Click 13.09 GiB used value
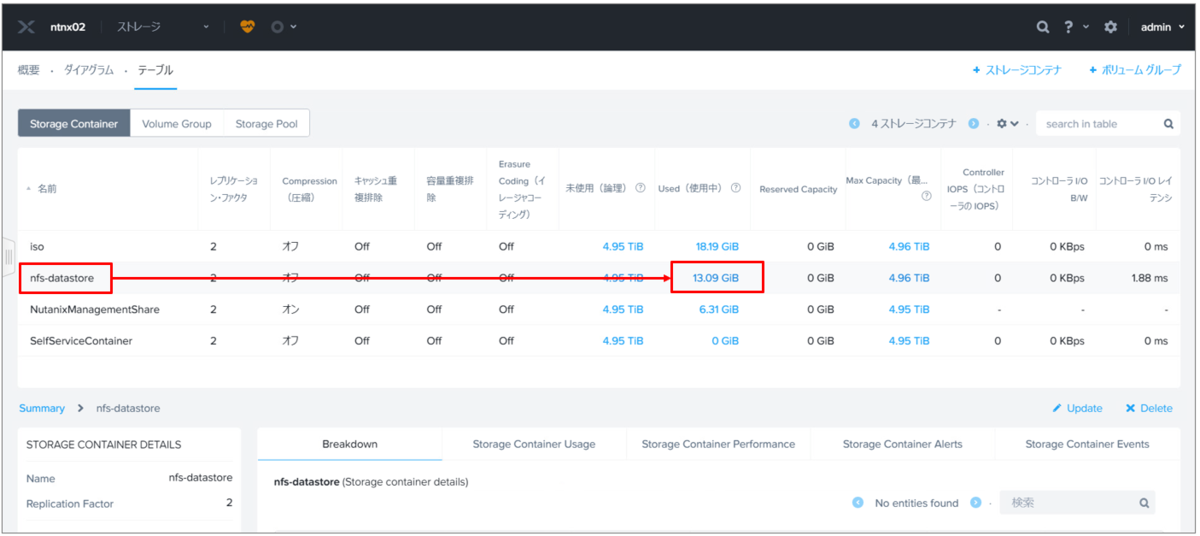The height and width of the screenshot is (536, 1200). (716, 278)
